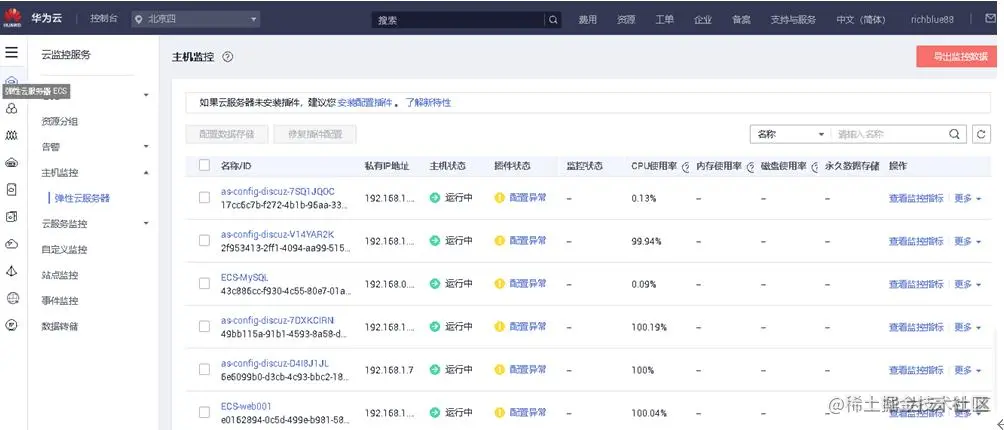Select 事件监控 in the sidebar

click(x=60, y=301)
